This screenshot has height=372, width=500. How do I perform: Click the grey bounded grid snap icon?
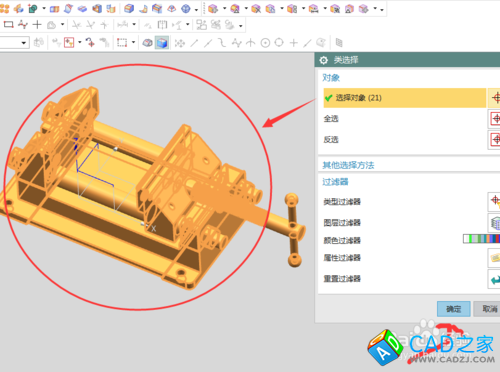coord(339,43)
